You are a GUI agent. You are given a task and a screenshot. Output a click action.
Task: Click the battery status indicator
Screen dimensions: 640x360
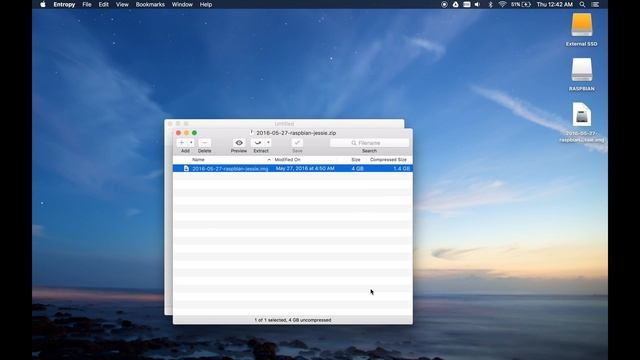point(521,4)
